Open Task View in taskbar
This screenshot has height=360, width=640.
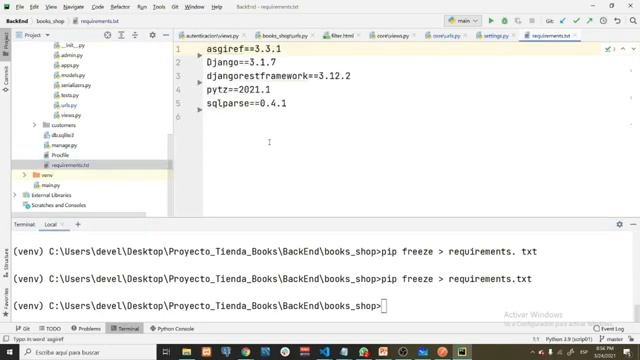[166, 351]
